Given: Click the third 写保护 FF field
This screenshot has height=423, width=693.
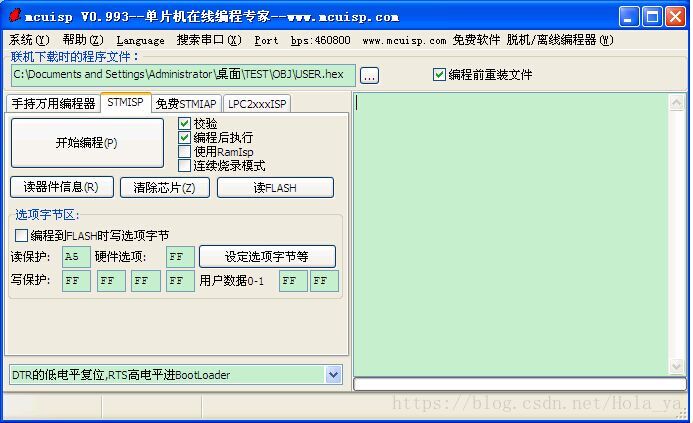Looking at the screenshot, I should coord(145,281).
